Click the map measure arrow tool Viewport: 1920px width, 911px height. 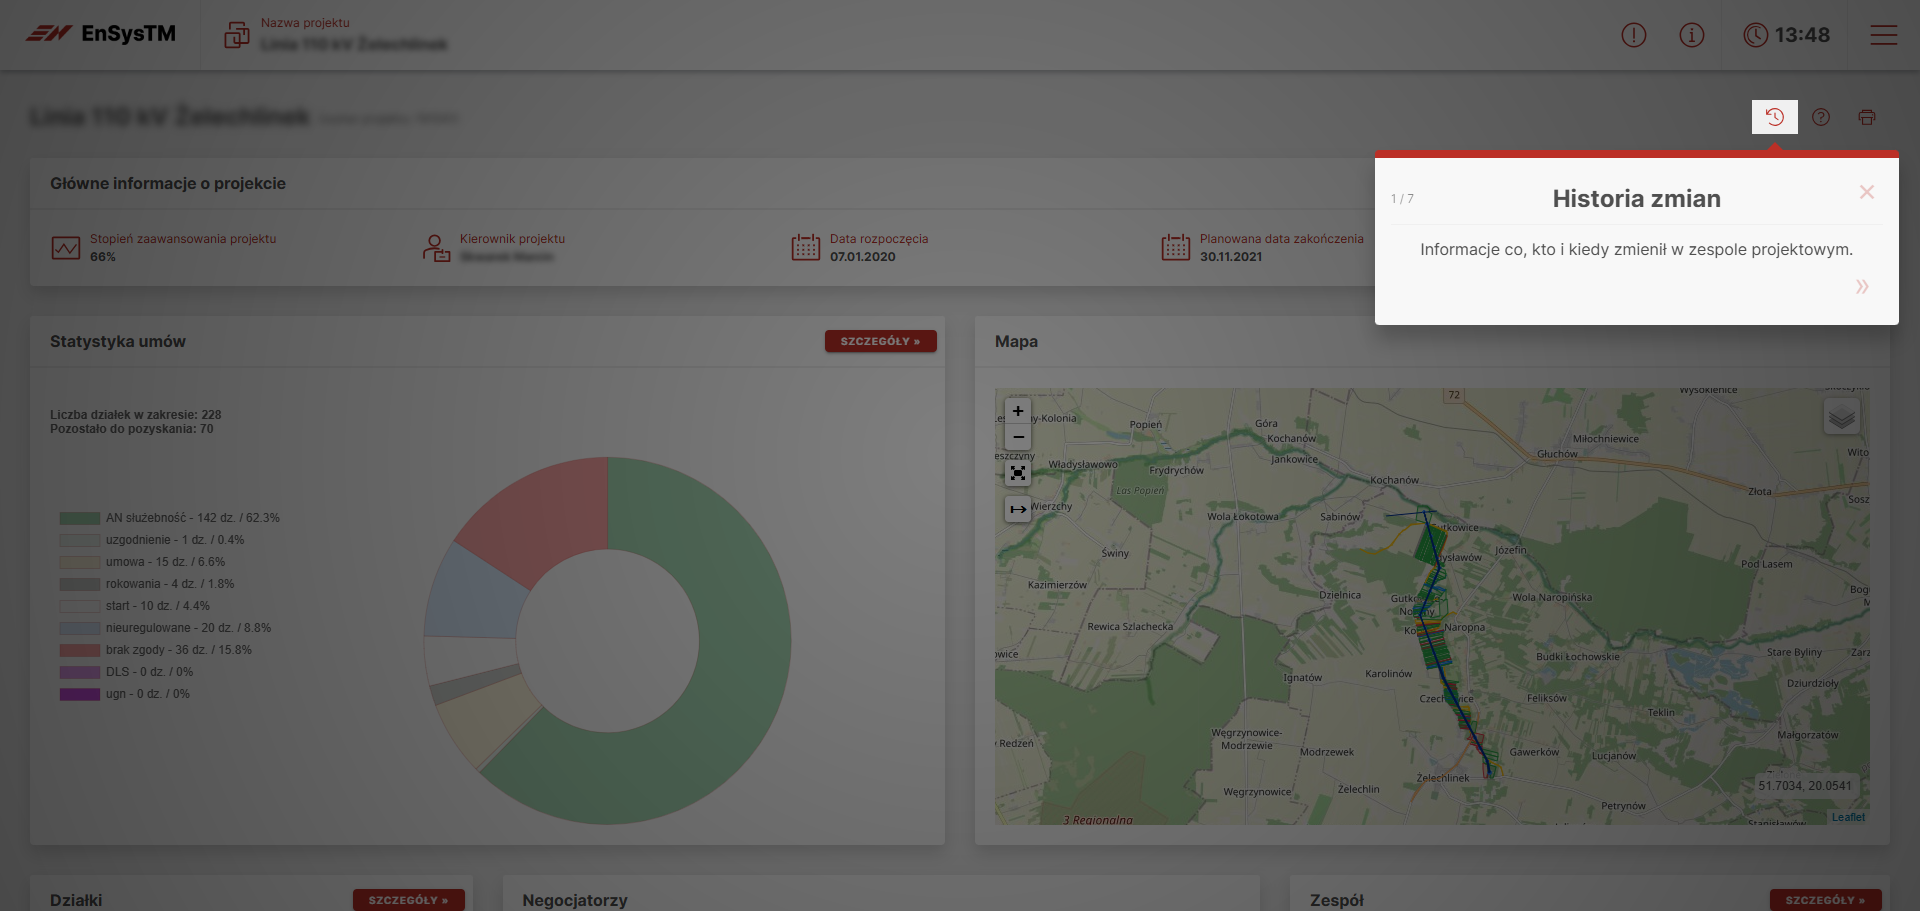1018,509
